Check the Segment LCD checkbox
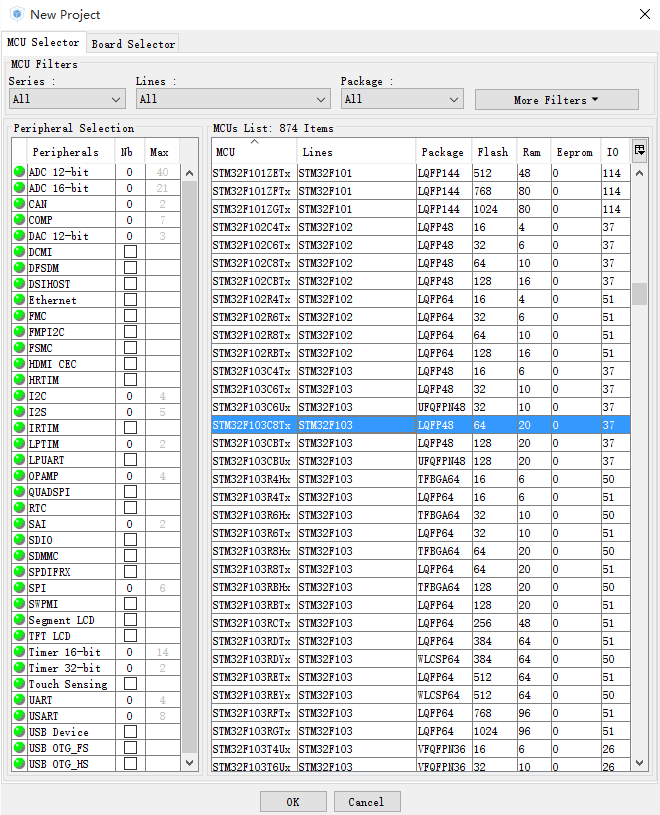 pyautogui.click(x=130, y=620)
